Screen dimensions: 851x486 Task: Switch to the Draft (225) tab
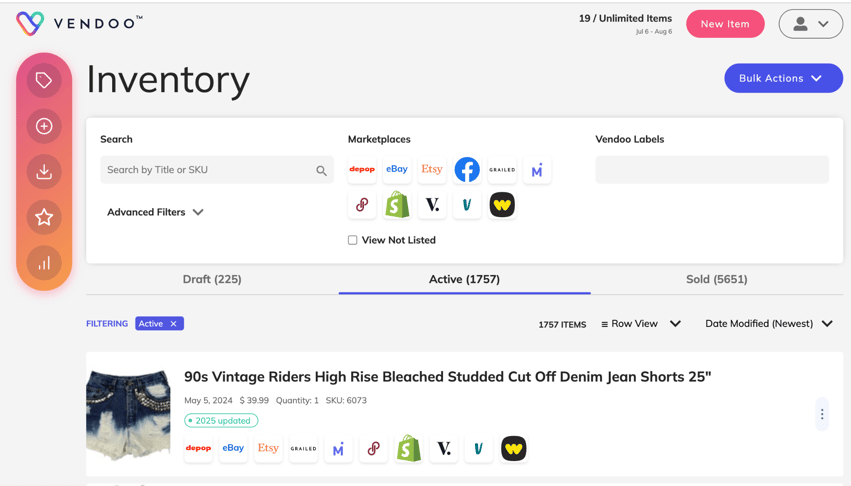(x=212, y=279)
